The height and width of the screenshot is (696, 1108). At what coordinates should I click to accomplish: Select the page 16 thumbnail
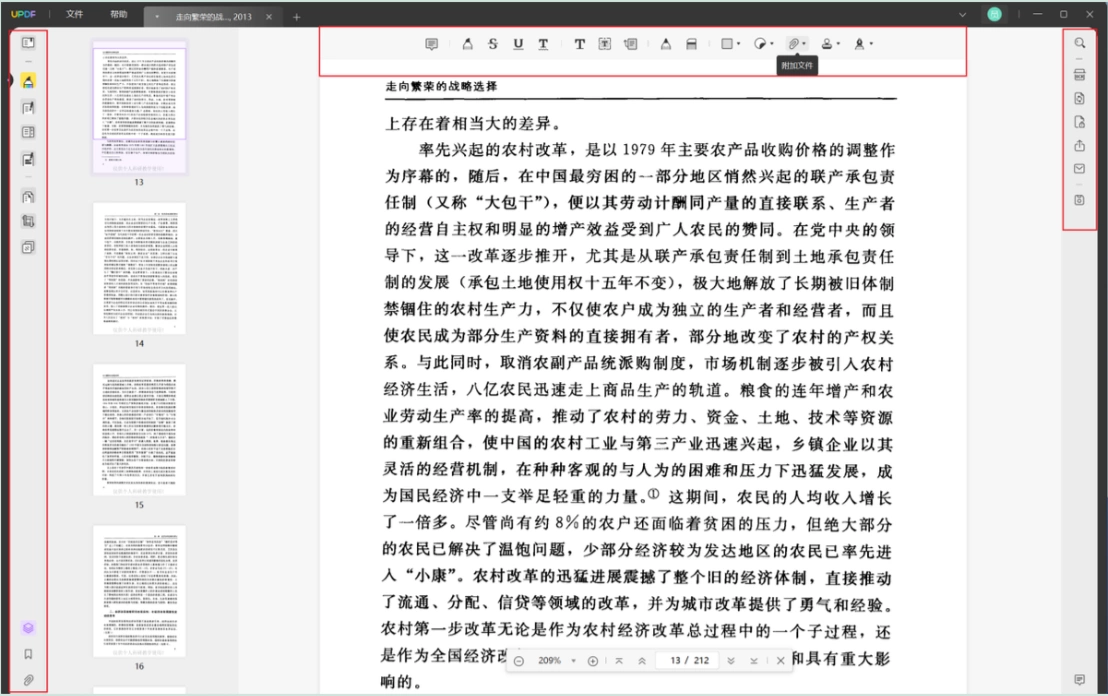tap(139, 591)
